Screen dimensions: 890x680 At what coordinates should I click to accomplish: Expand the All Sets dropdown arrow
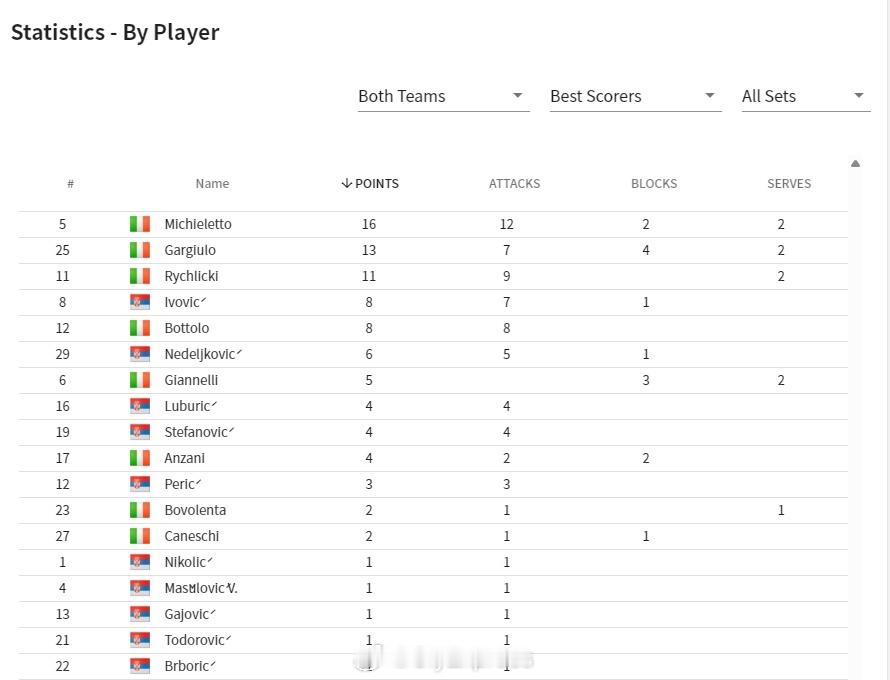(859, 95)
